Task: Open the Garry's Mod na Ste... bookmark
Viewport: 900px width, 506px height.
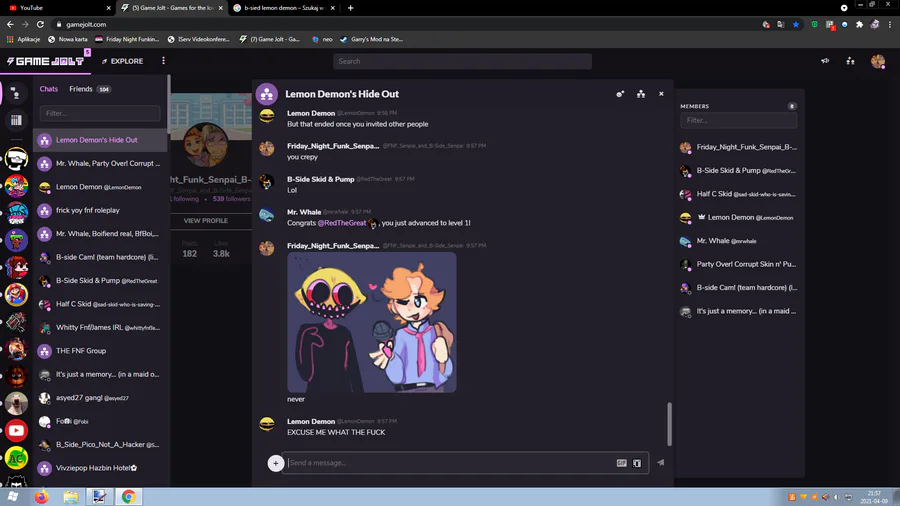Action: [x=371, y=40]
